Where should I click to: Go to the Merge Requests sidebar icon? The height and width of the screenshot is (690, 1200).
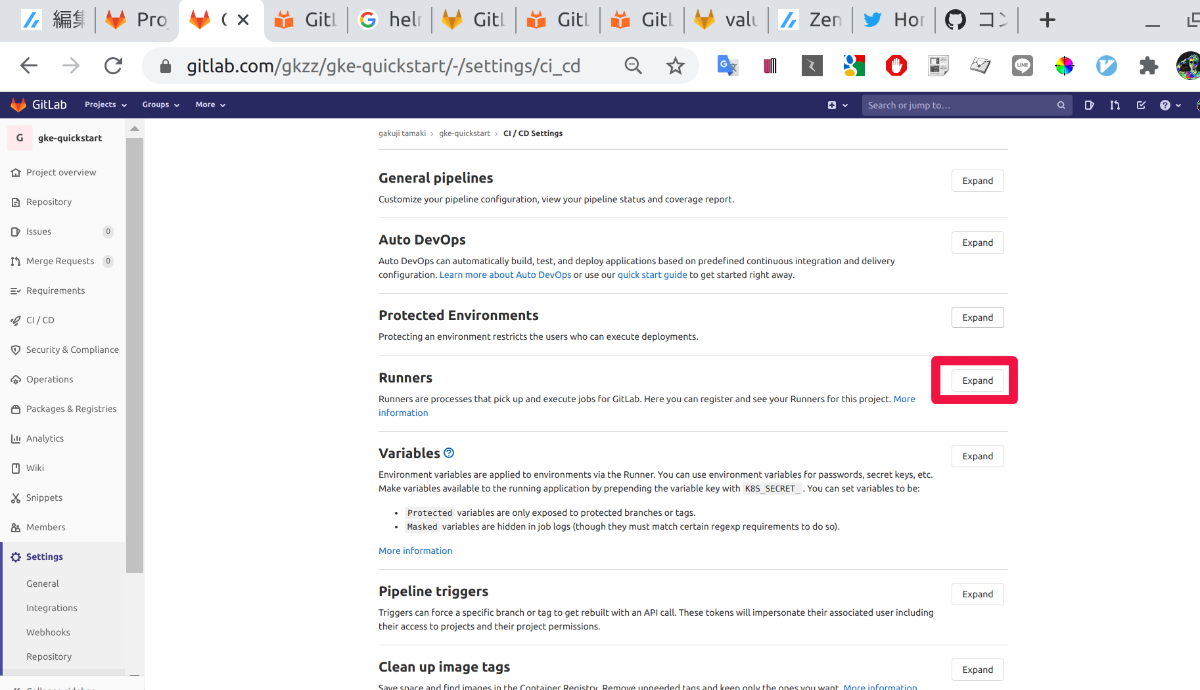tap(15, 261)
